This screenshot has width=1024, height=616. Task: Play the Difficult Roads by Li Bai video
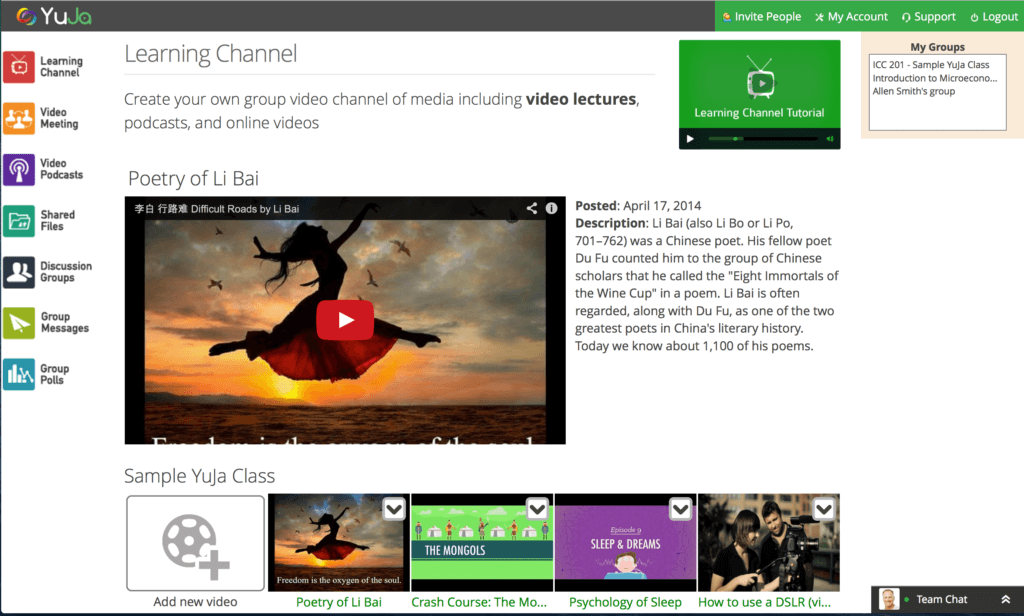[x=345, y=320]
